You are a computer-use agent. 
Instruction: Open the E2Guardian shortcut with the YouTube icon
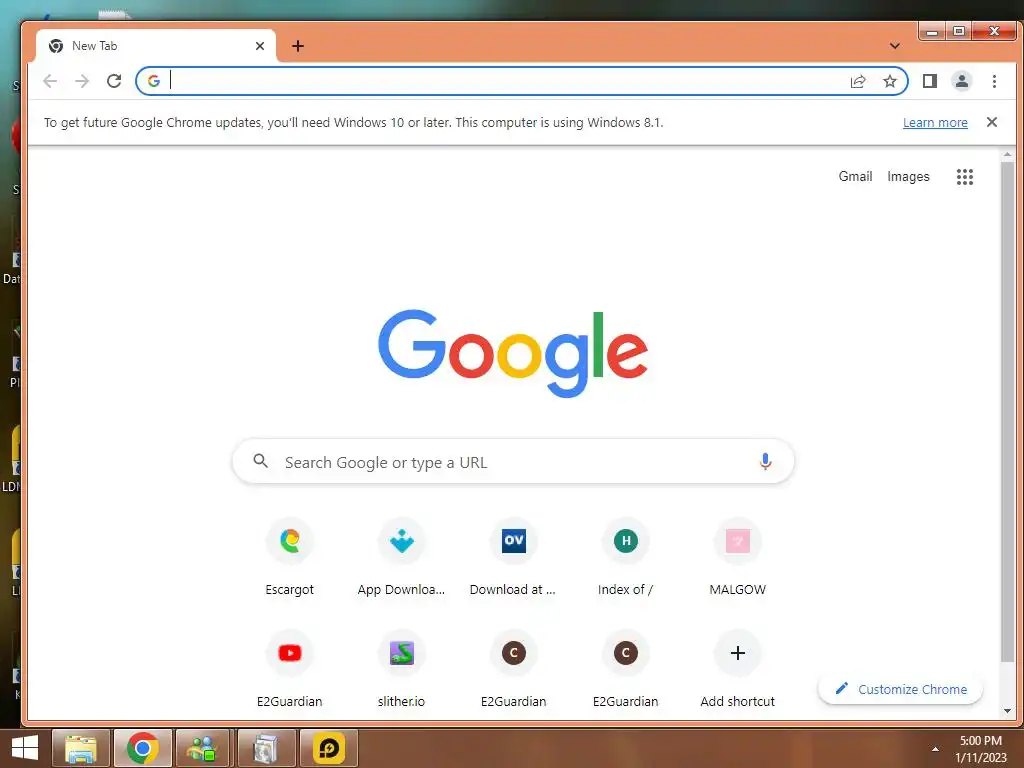(289, 669)
